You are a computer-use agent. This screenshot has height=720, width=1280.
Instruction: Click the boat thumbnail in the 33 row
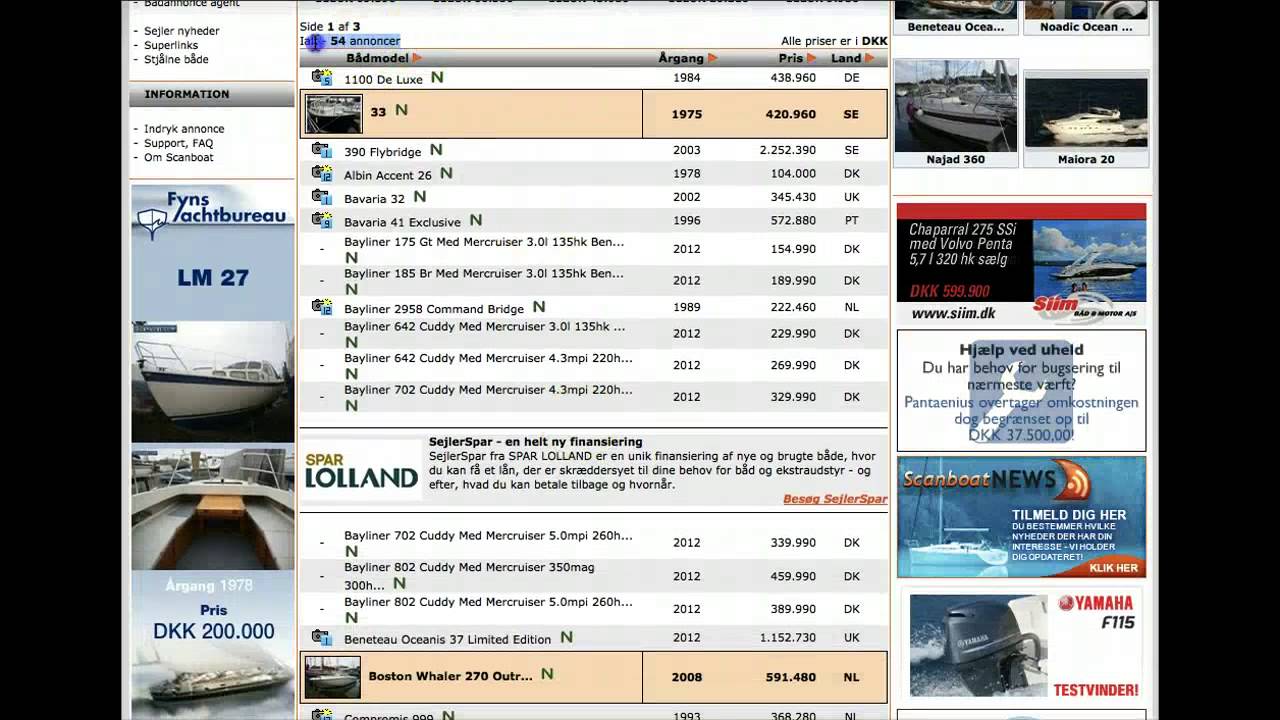(x=333, y=114)
